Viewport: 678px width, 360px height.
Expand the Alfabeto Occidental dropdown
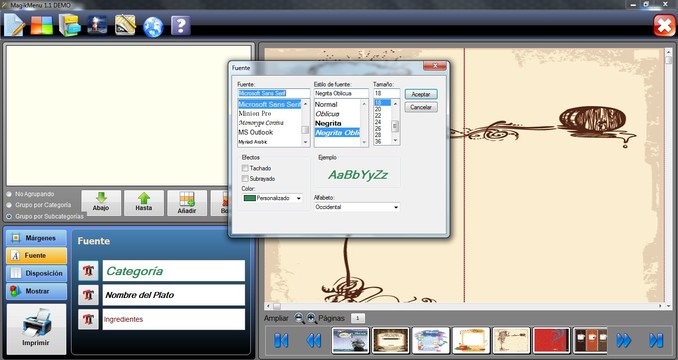tap(357, 207)
